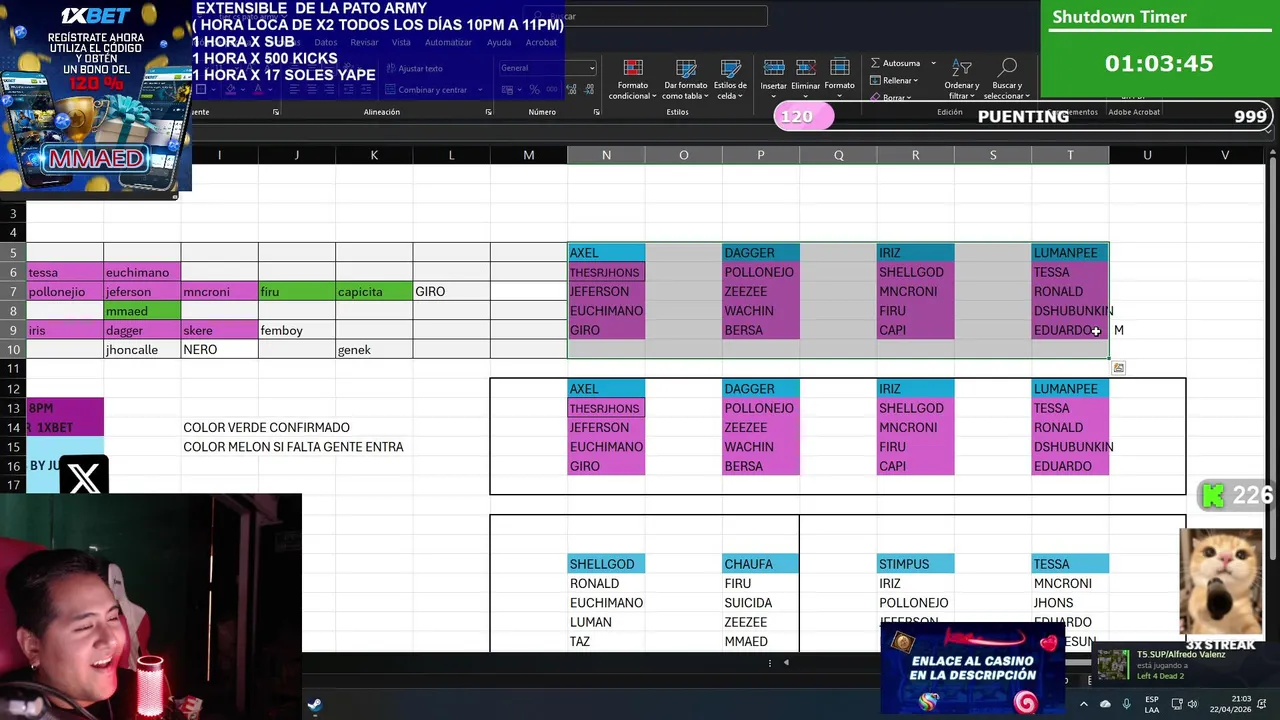Screen dimensions: 1280x720
Task: Select LUMANPEE cell in row 12
Action: coord(1070,389)
